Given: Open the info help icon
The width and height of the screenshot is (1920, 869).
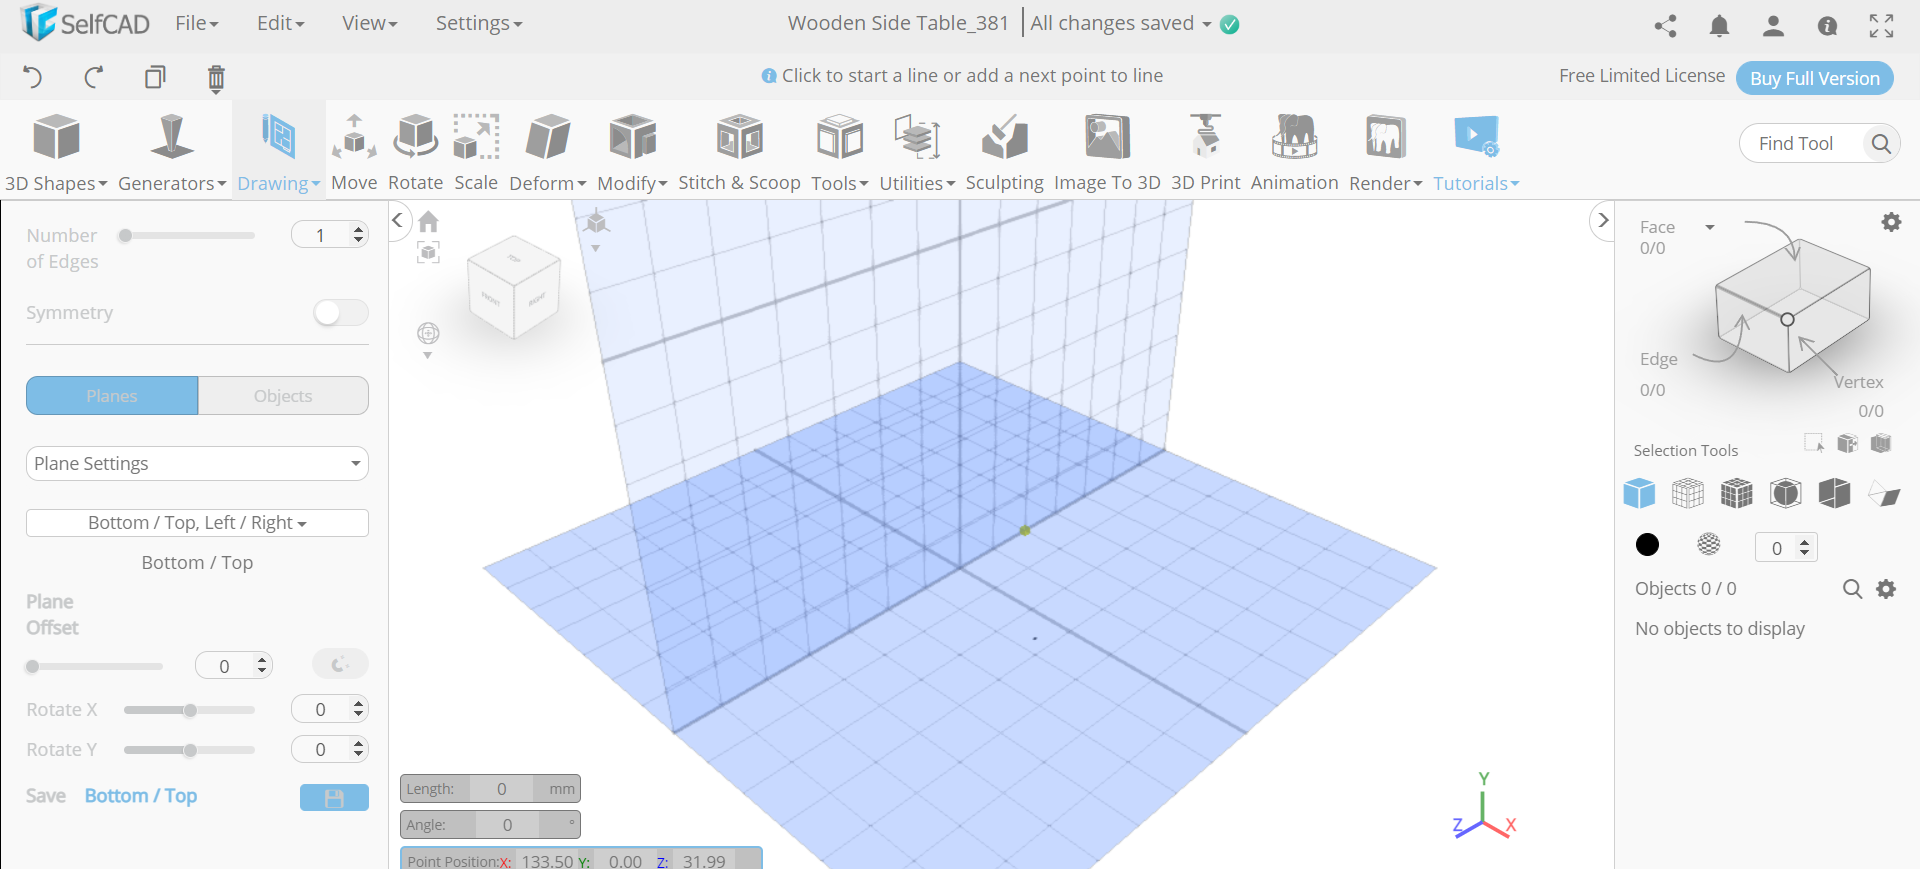Looking at the screenshot, I should (1827, 26).
